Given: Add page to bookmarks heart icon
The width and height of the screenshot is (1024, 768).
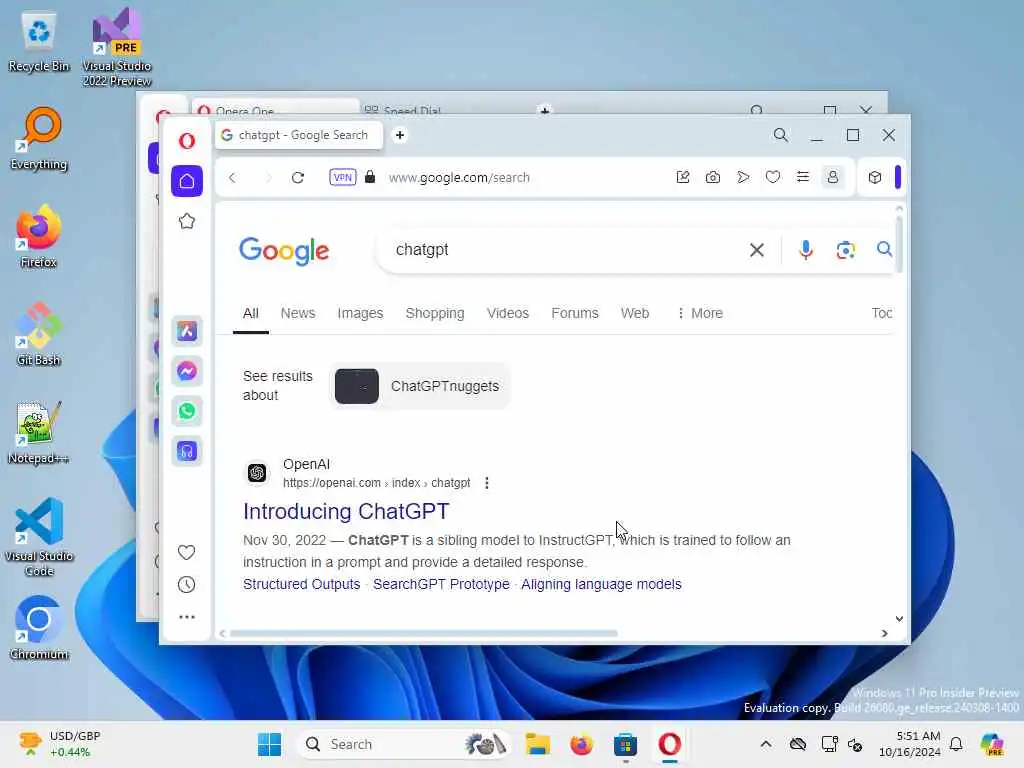Looking at the screenshot, I should (773, 177).
